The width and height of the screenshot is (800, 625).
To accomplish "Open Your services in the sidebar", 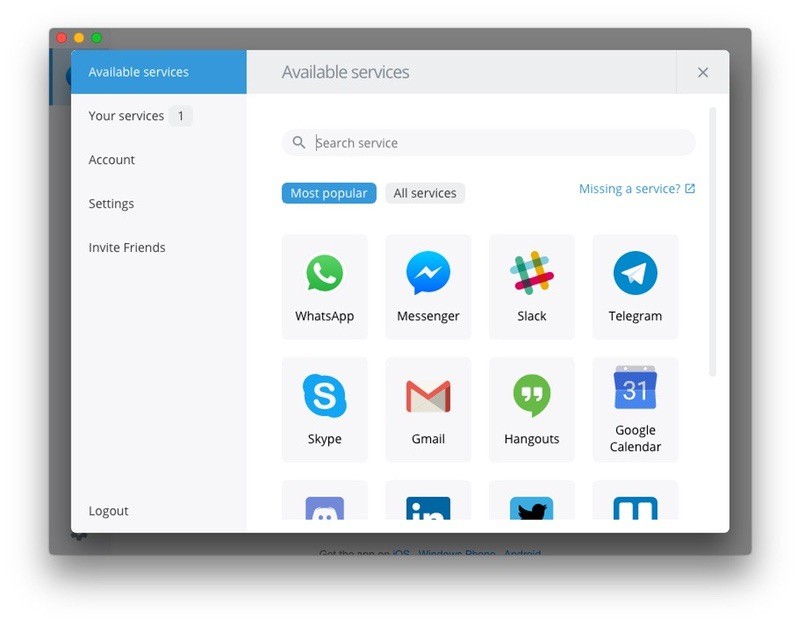I will pos(159,116).
